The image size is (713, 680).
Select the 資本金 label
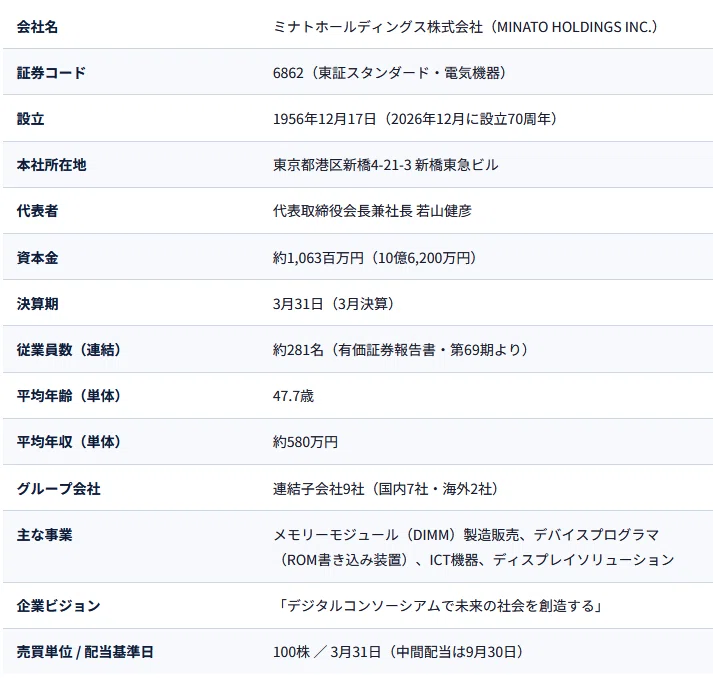tap(37, 258)
